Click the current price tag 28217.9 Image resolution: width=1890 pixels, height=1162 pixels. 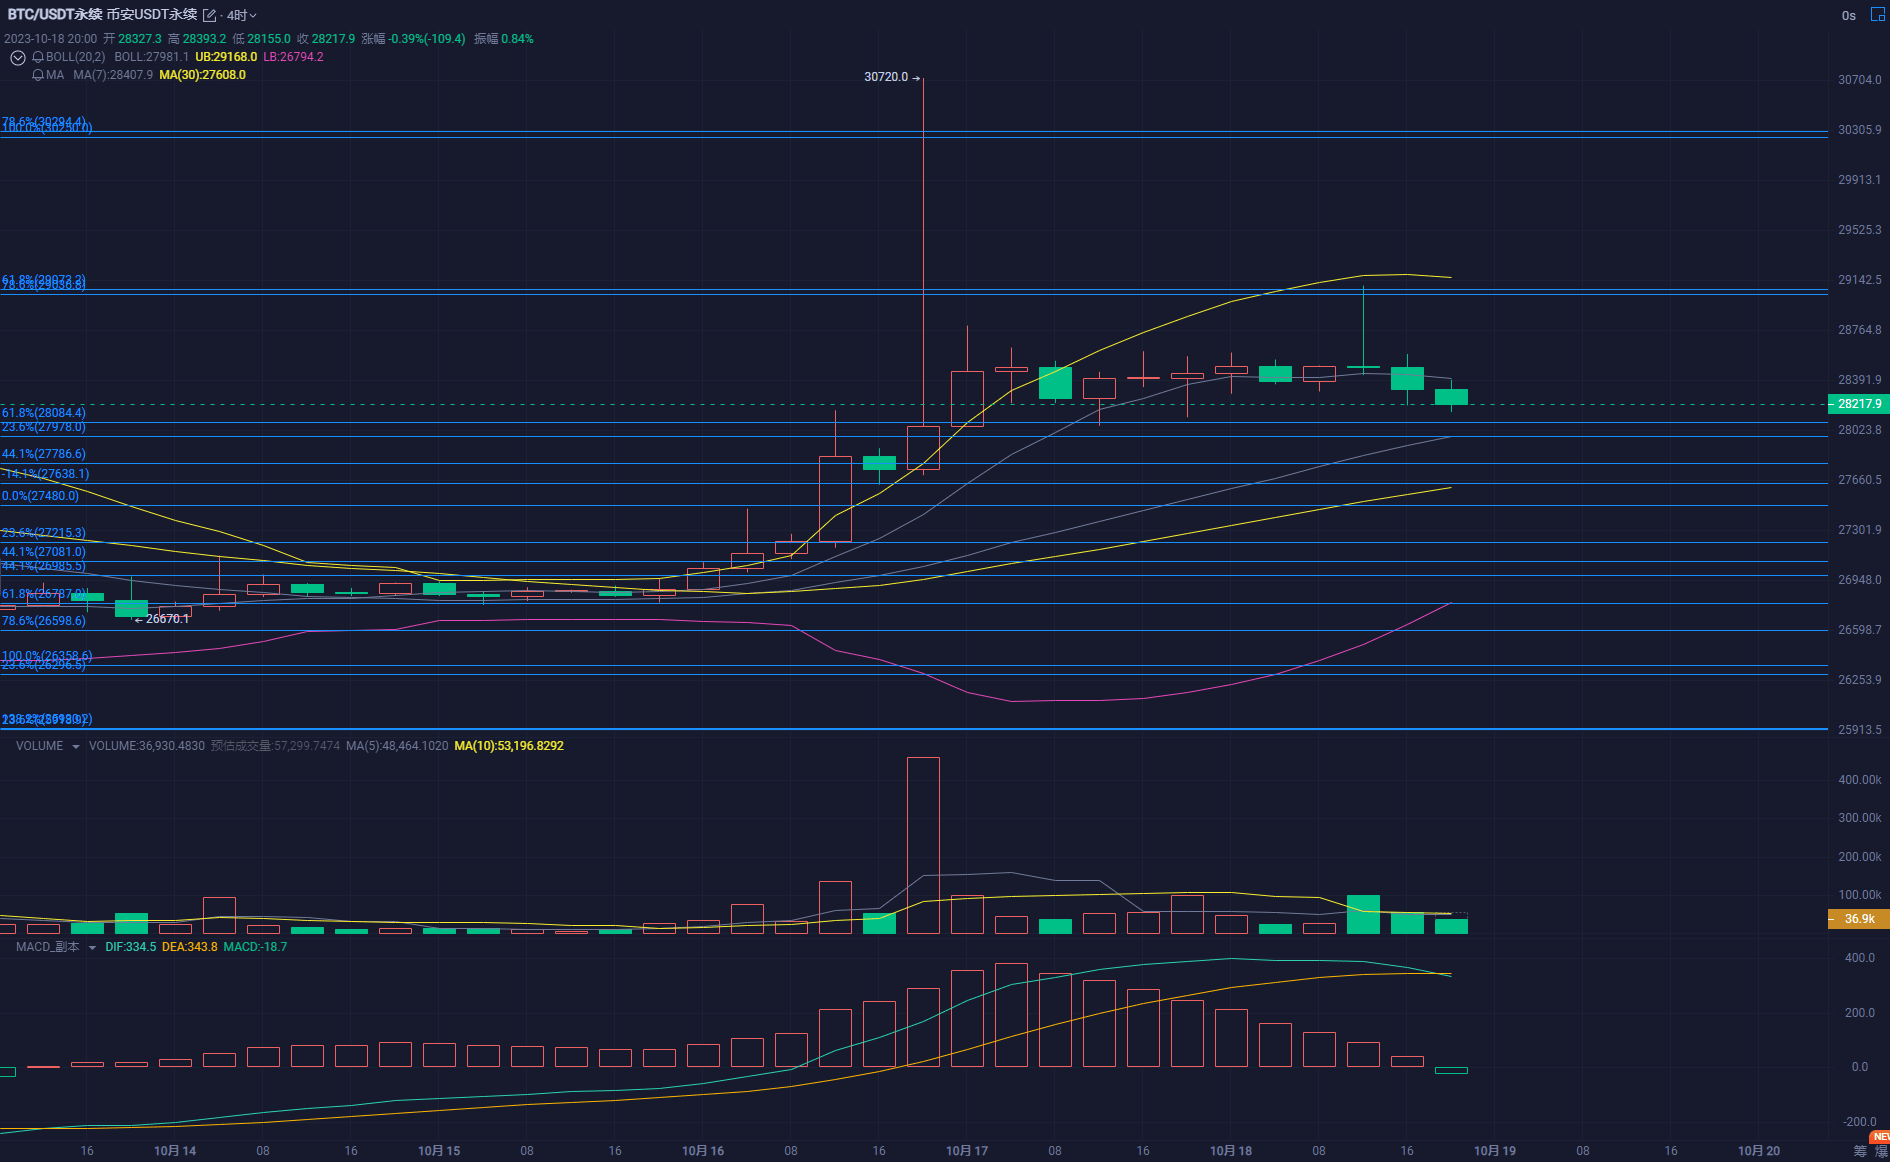pyautogui.click(x=1859, y=404)
